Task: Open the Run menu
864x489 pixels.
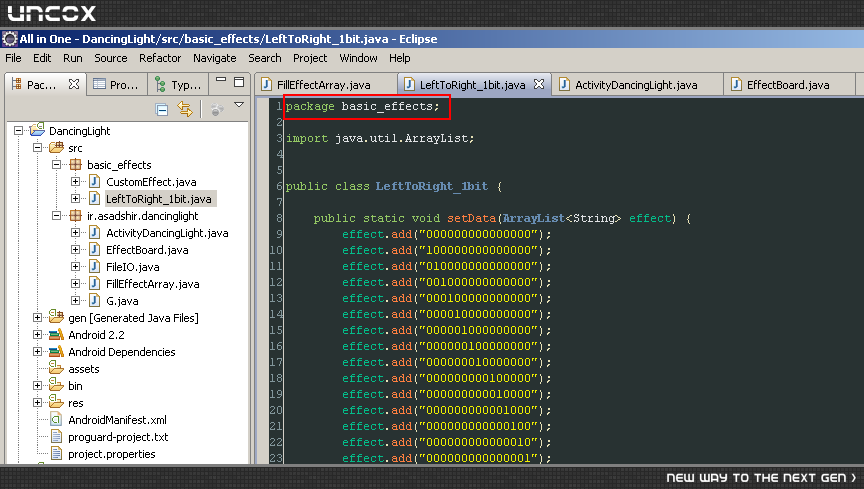Action: pyautogui.click(x=73, y=58)
